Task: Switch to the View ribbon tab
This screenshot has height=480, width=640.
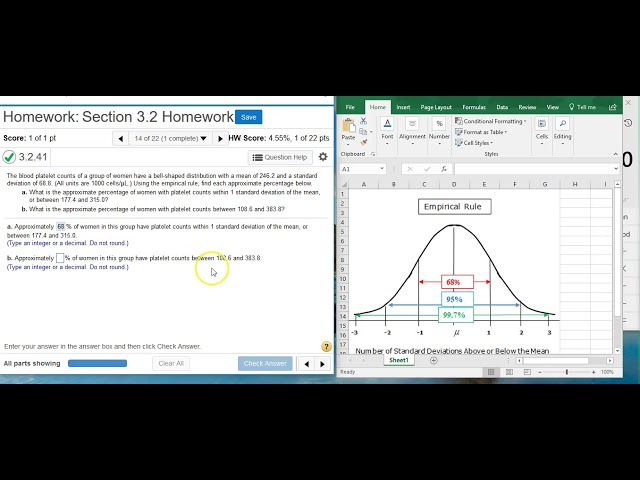Action: [x=552, y=107]
